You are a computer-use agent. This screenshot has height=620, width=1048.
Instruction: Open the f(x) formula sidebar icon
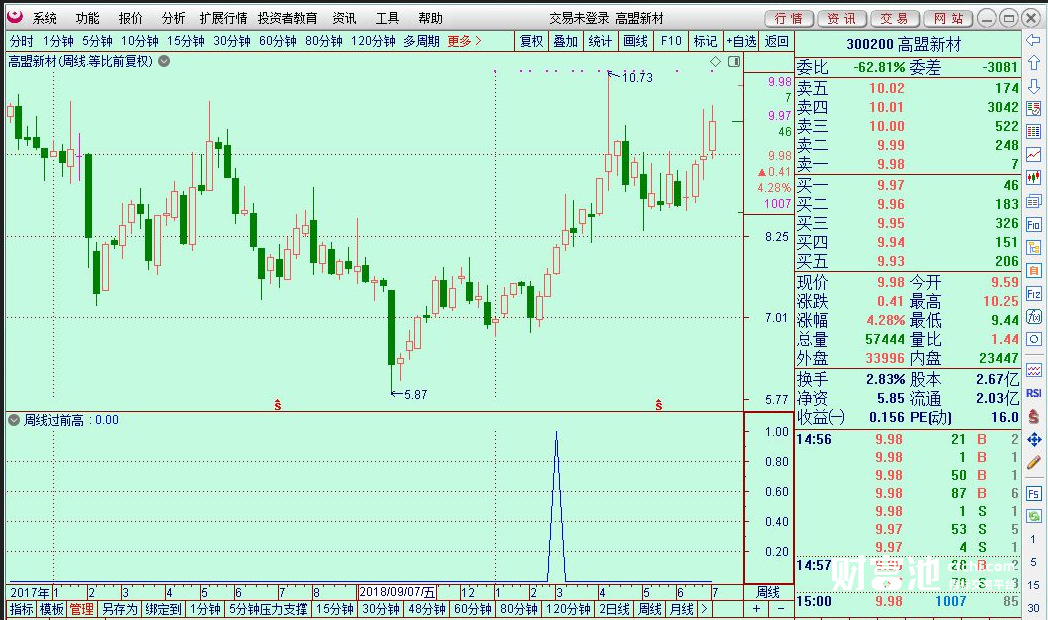1034,316
